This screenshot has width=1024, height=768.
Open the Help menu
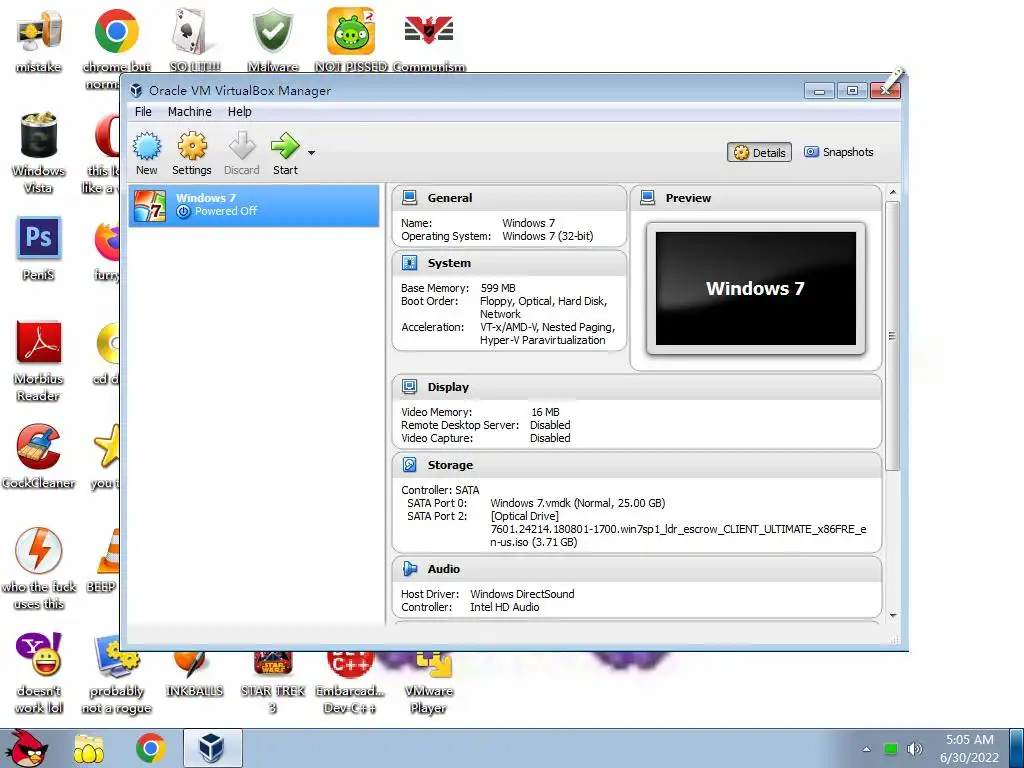tap(240, 112)
